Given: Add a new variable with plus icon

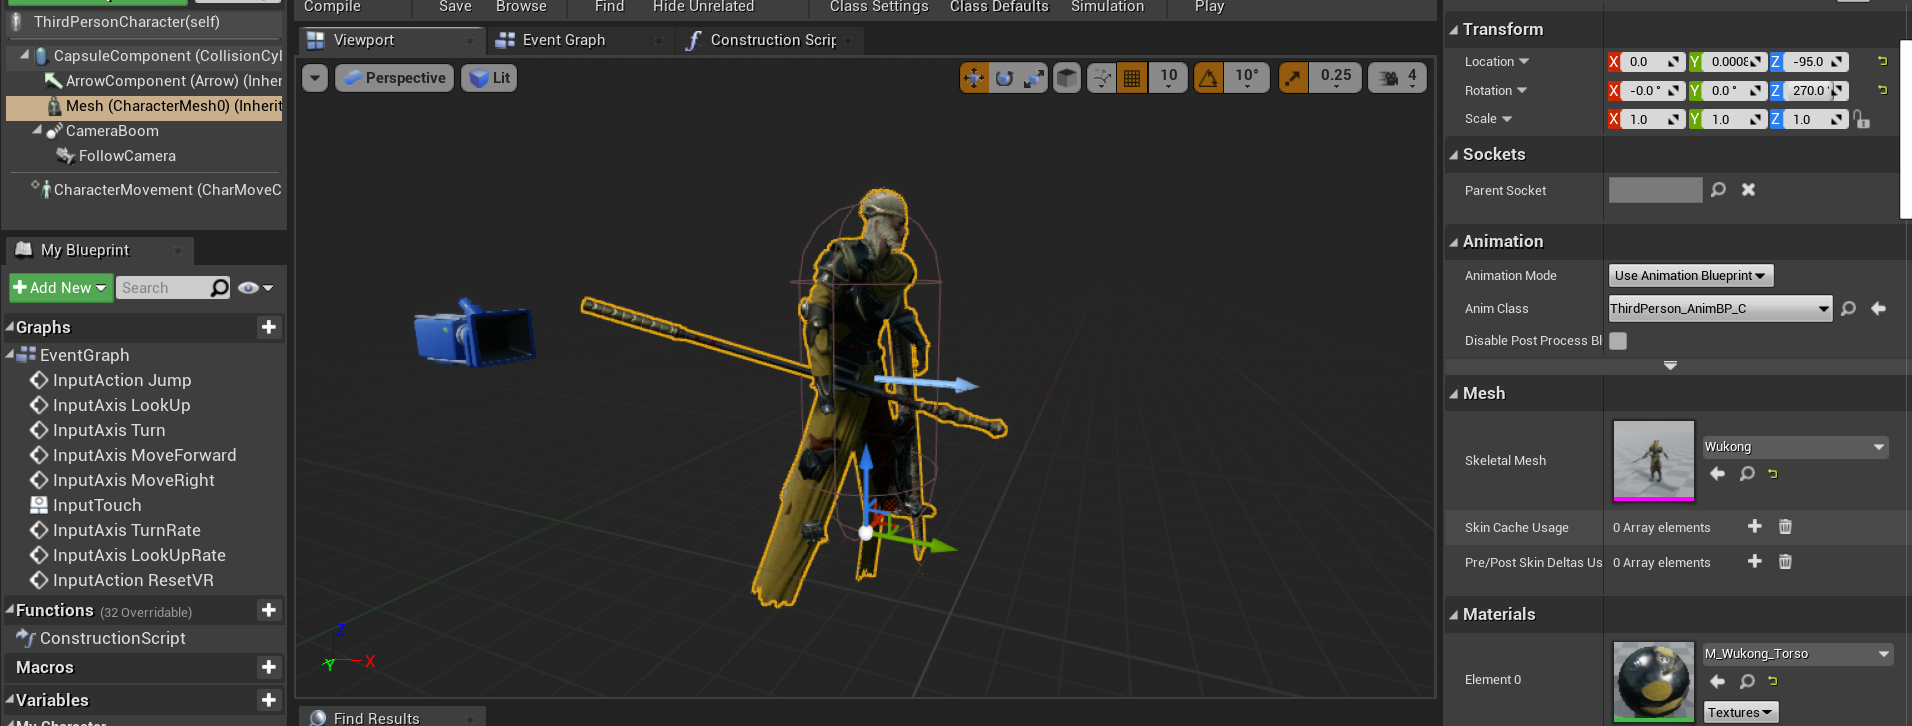Looking at the screenshot, I should click(x=268, y=700).
